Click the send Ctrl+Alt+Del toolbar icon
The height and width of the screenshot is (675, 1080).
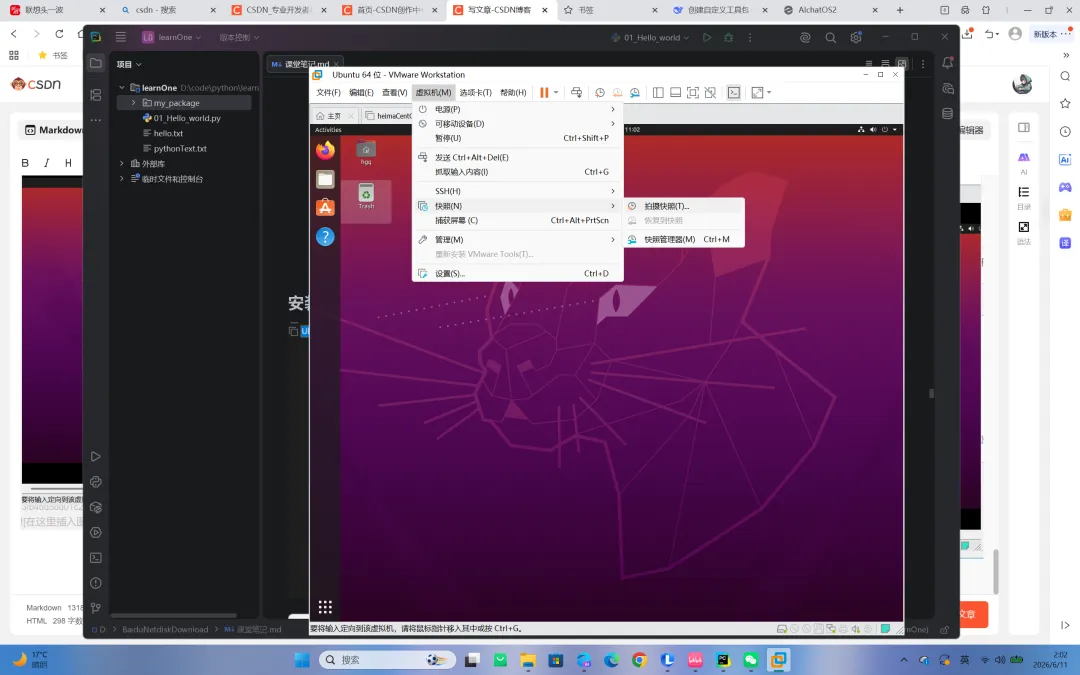577,92
